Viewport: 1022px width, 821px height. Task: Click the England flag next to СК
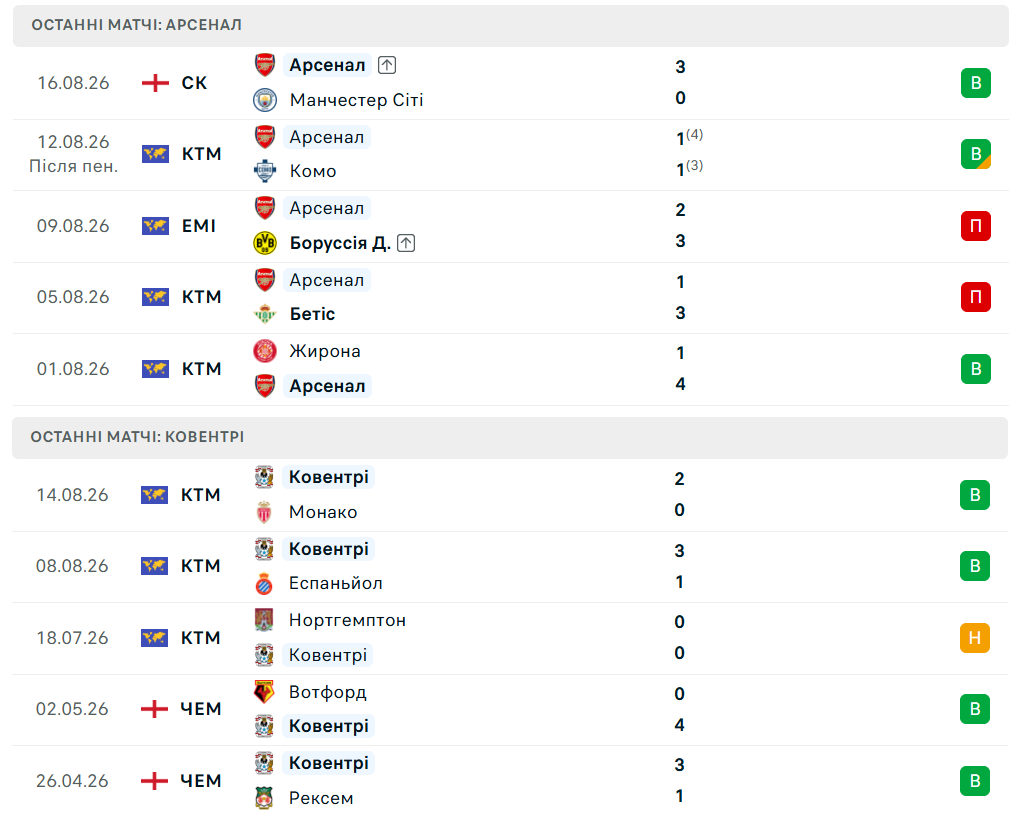[x=155, y=83]
